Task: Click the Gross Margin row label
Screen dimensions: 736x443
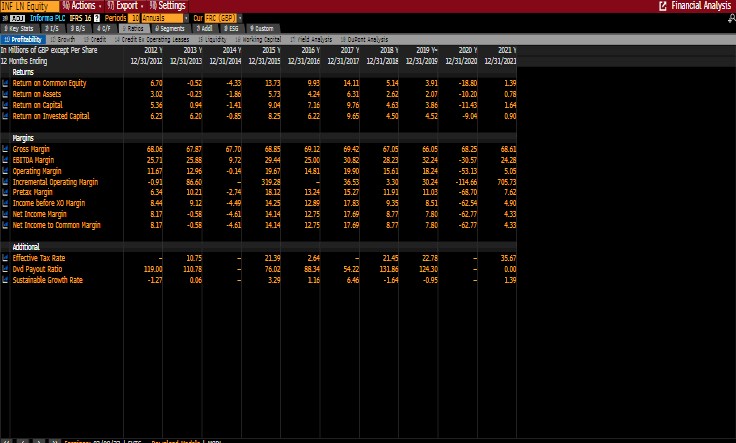Action: [31, 149]
